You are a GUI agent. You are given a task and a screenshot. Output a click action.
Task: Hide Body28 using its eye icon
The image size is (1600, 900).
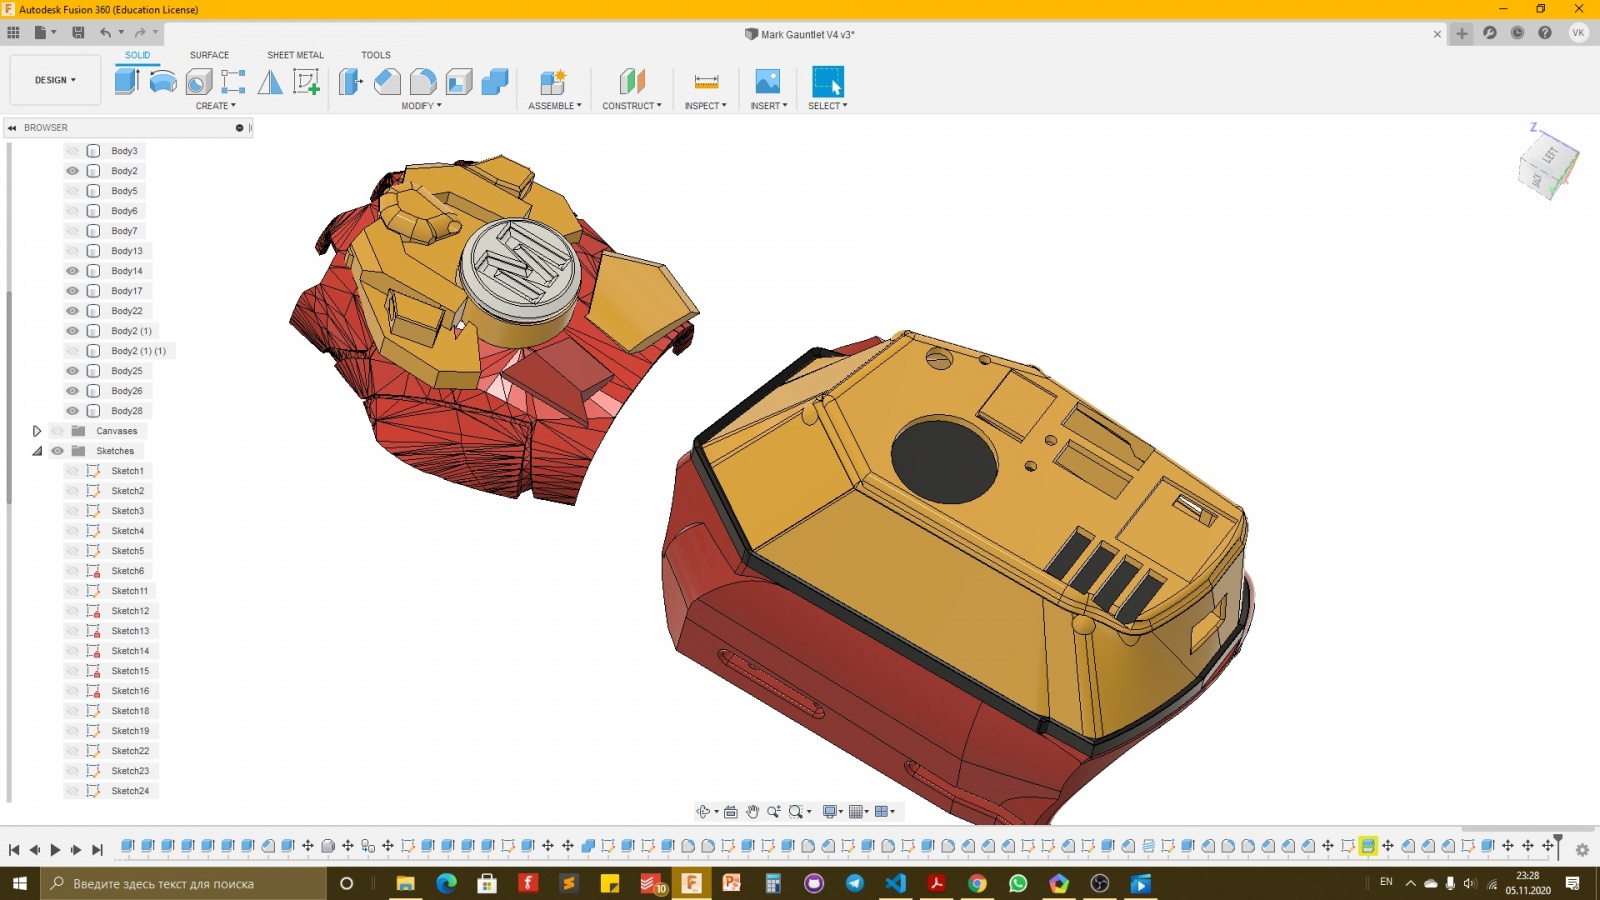point(73,411)
